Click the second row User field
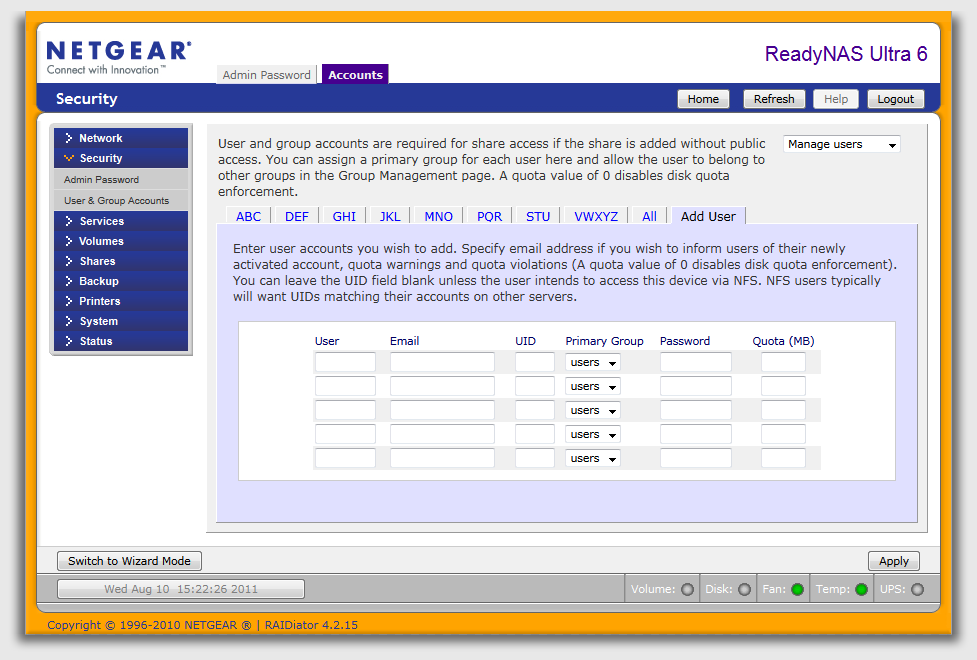The width and height of the screenshot is (977, 660). [x=345, y=386]
